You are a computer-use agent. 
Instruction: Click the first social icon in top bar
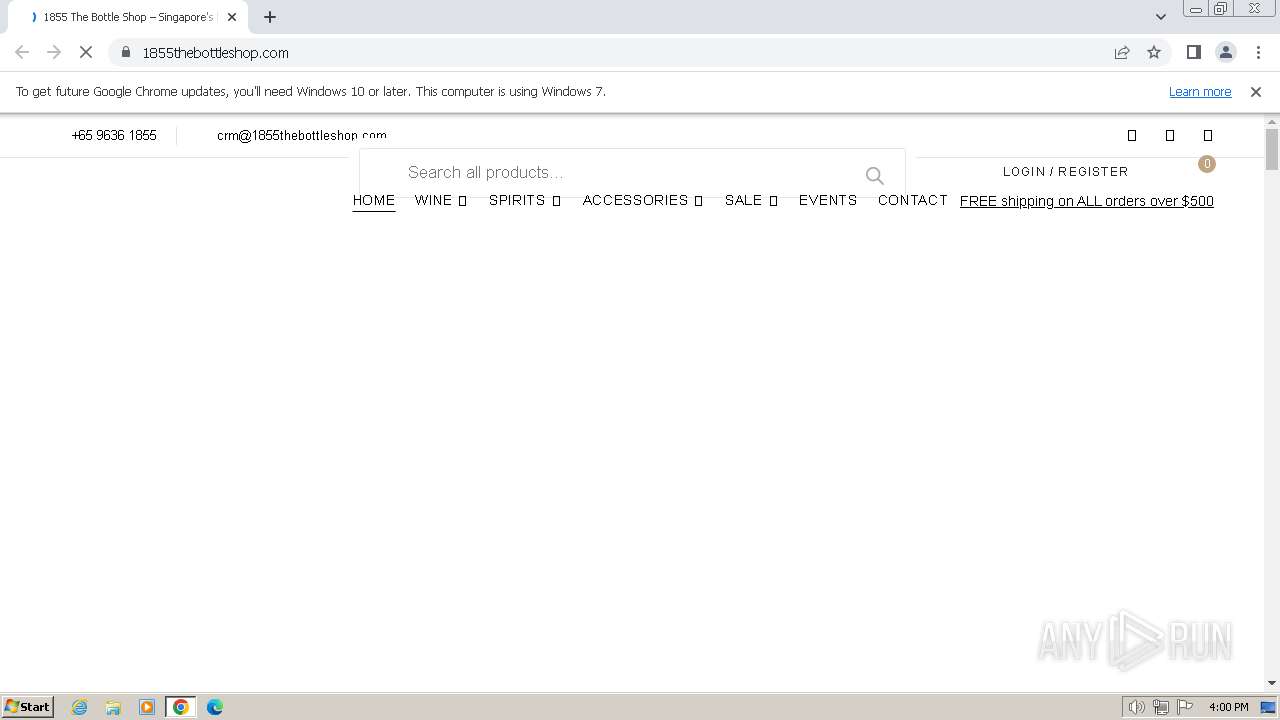point(1132,135)
